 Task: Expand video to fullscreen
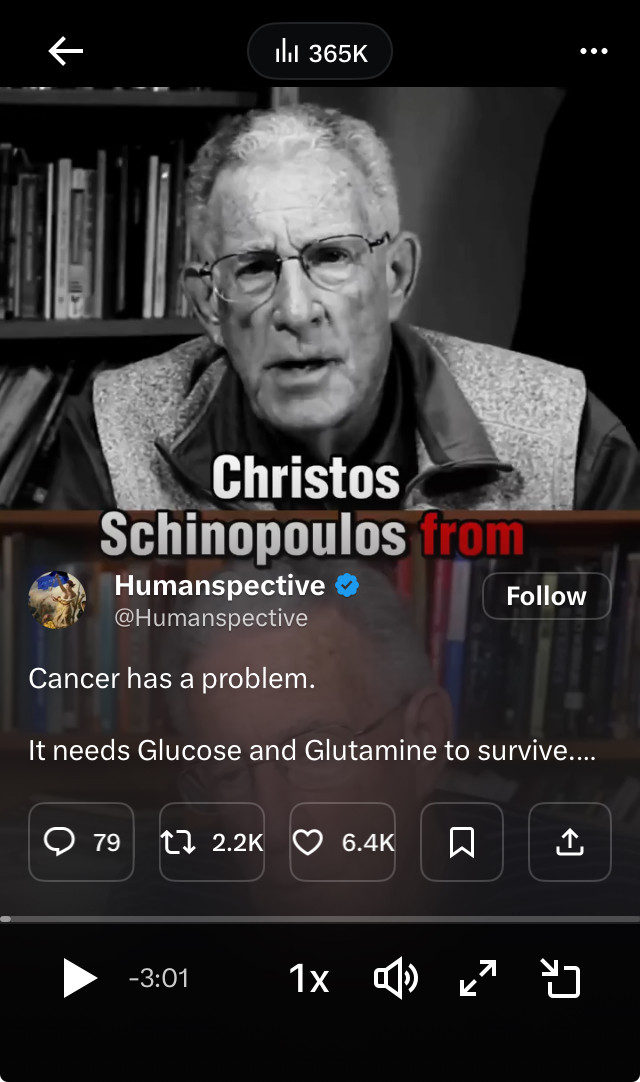pyautogui.click(x=478, y=978)
